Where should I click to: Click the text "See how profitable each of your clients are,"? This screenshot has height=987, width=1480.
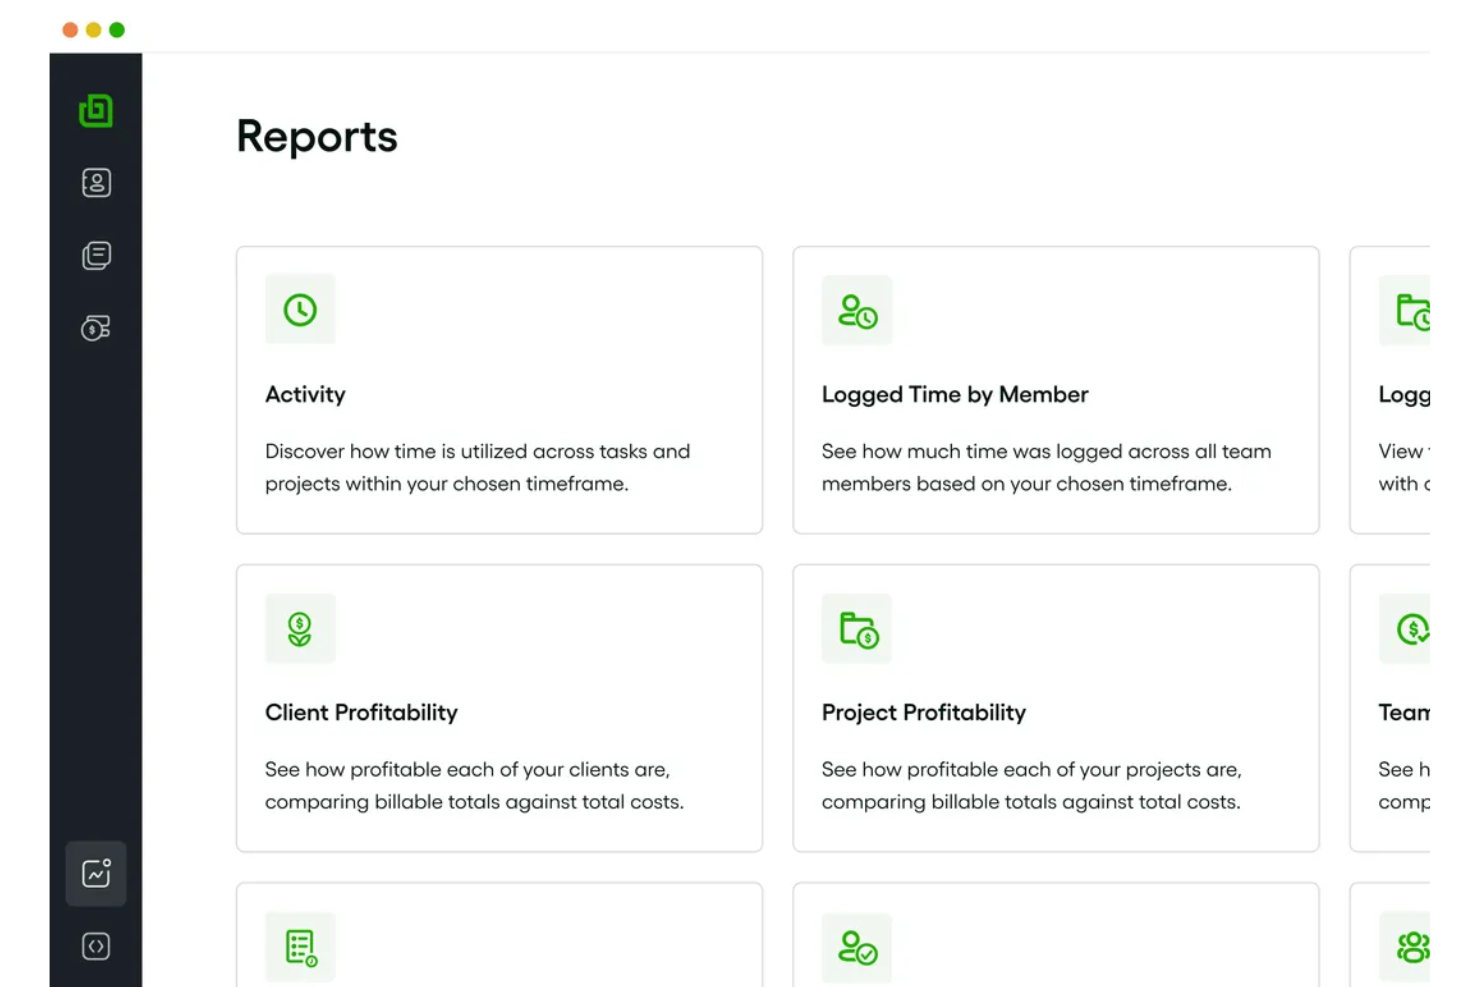pyautogui.click(x=467, y=770)
